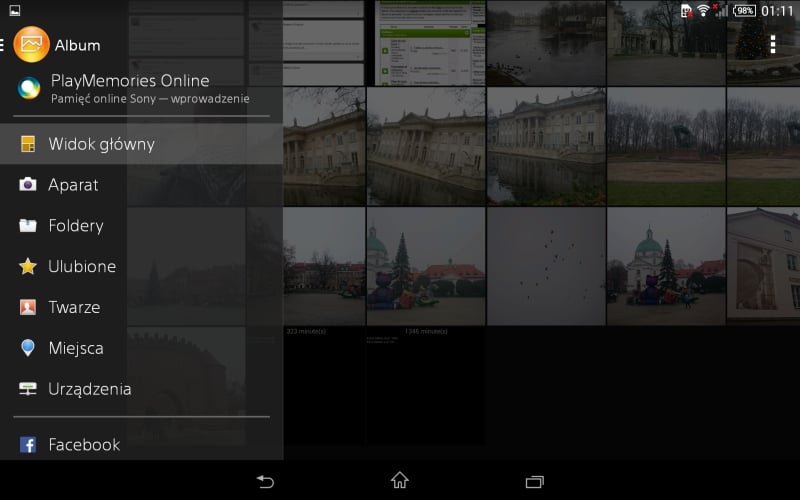Tap 'Pamięć online Sony — wprowadzenie' subtitle
Screen dimensions: 800x500
[150, 98]
